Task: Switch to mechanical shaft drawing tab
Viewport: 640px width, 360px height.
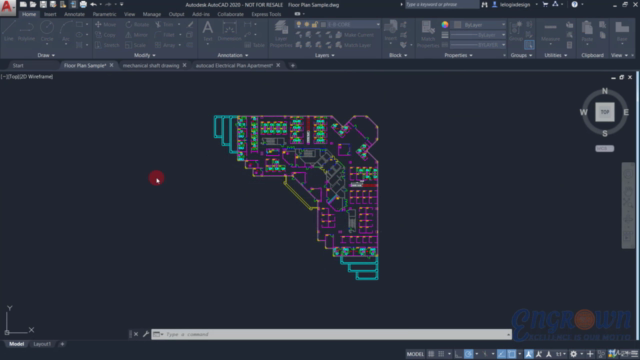Action: (x=151, y=65)
